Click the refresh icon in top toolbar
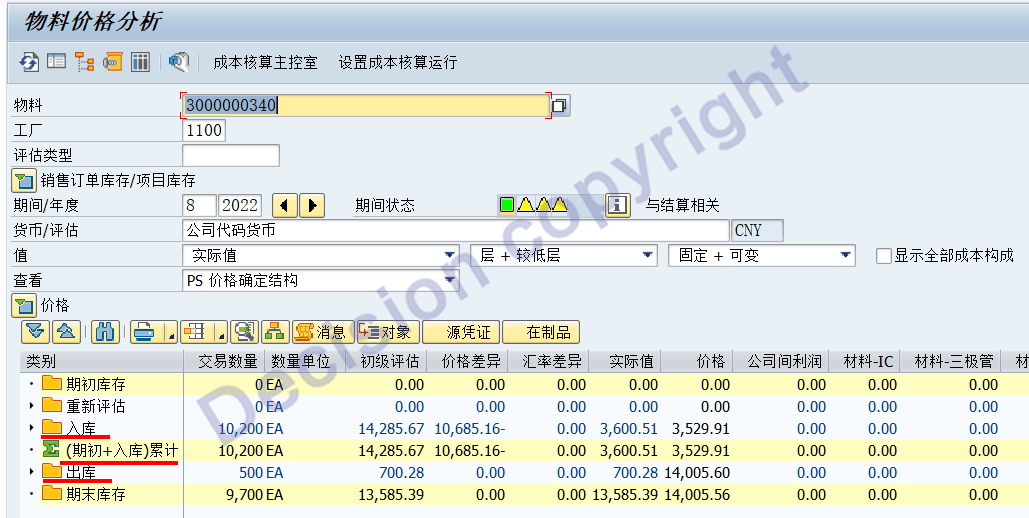1029x518 pixels. pos(29,62)
